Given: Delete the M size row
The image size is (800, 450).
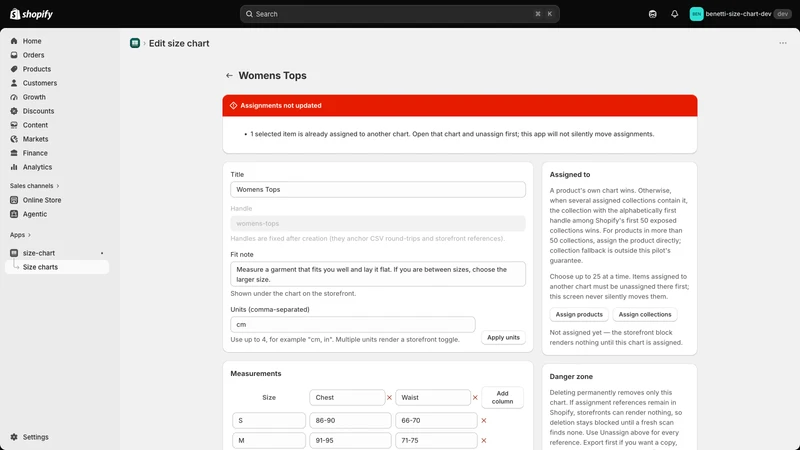Looking at the screenshot, I should point(484,440).
